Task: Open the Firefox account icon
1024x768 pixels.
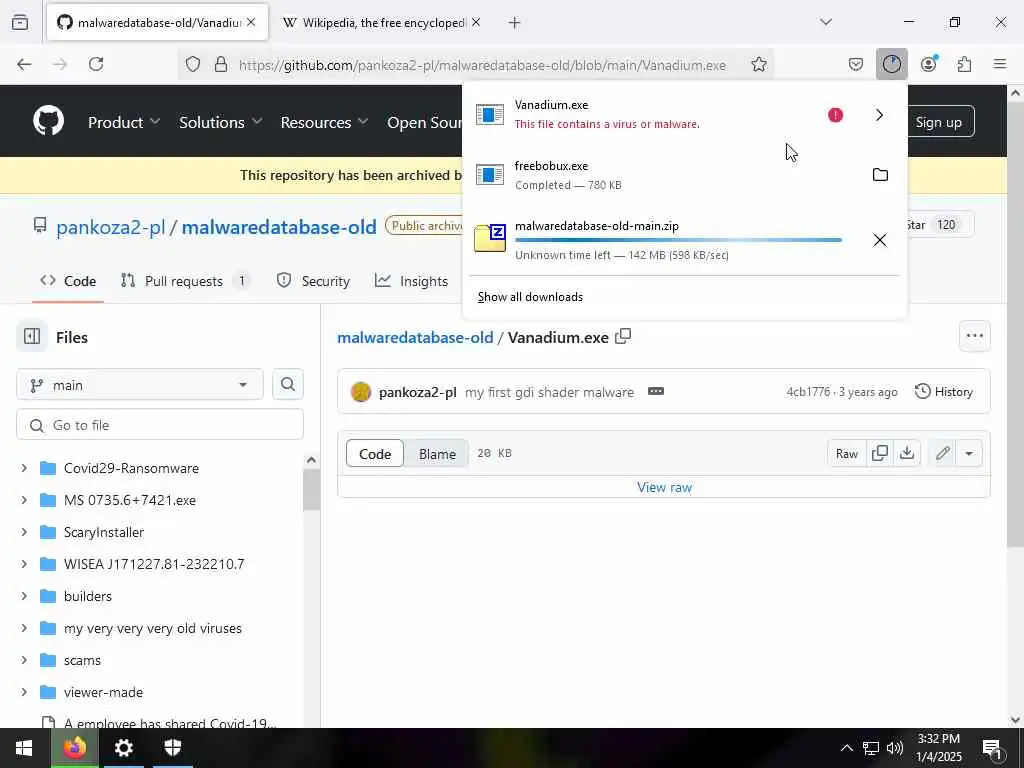Action: pos(928,64)
